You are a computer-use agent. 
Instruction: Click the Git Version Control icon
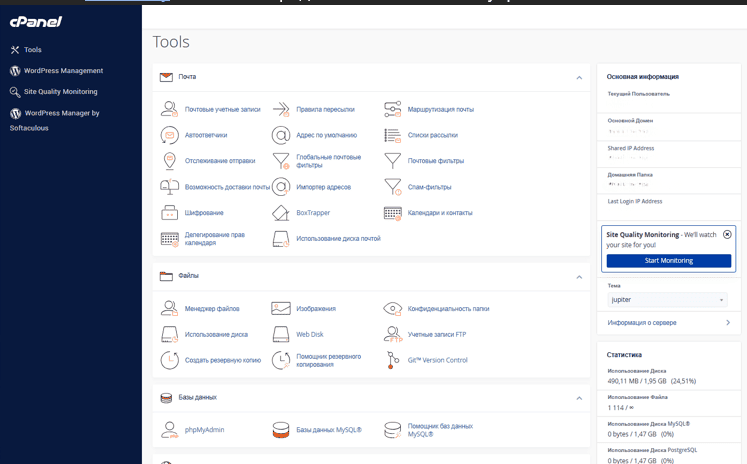point(392,360)
